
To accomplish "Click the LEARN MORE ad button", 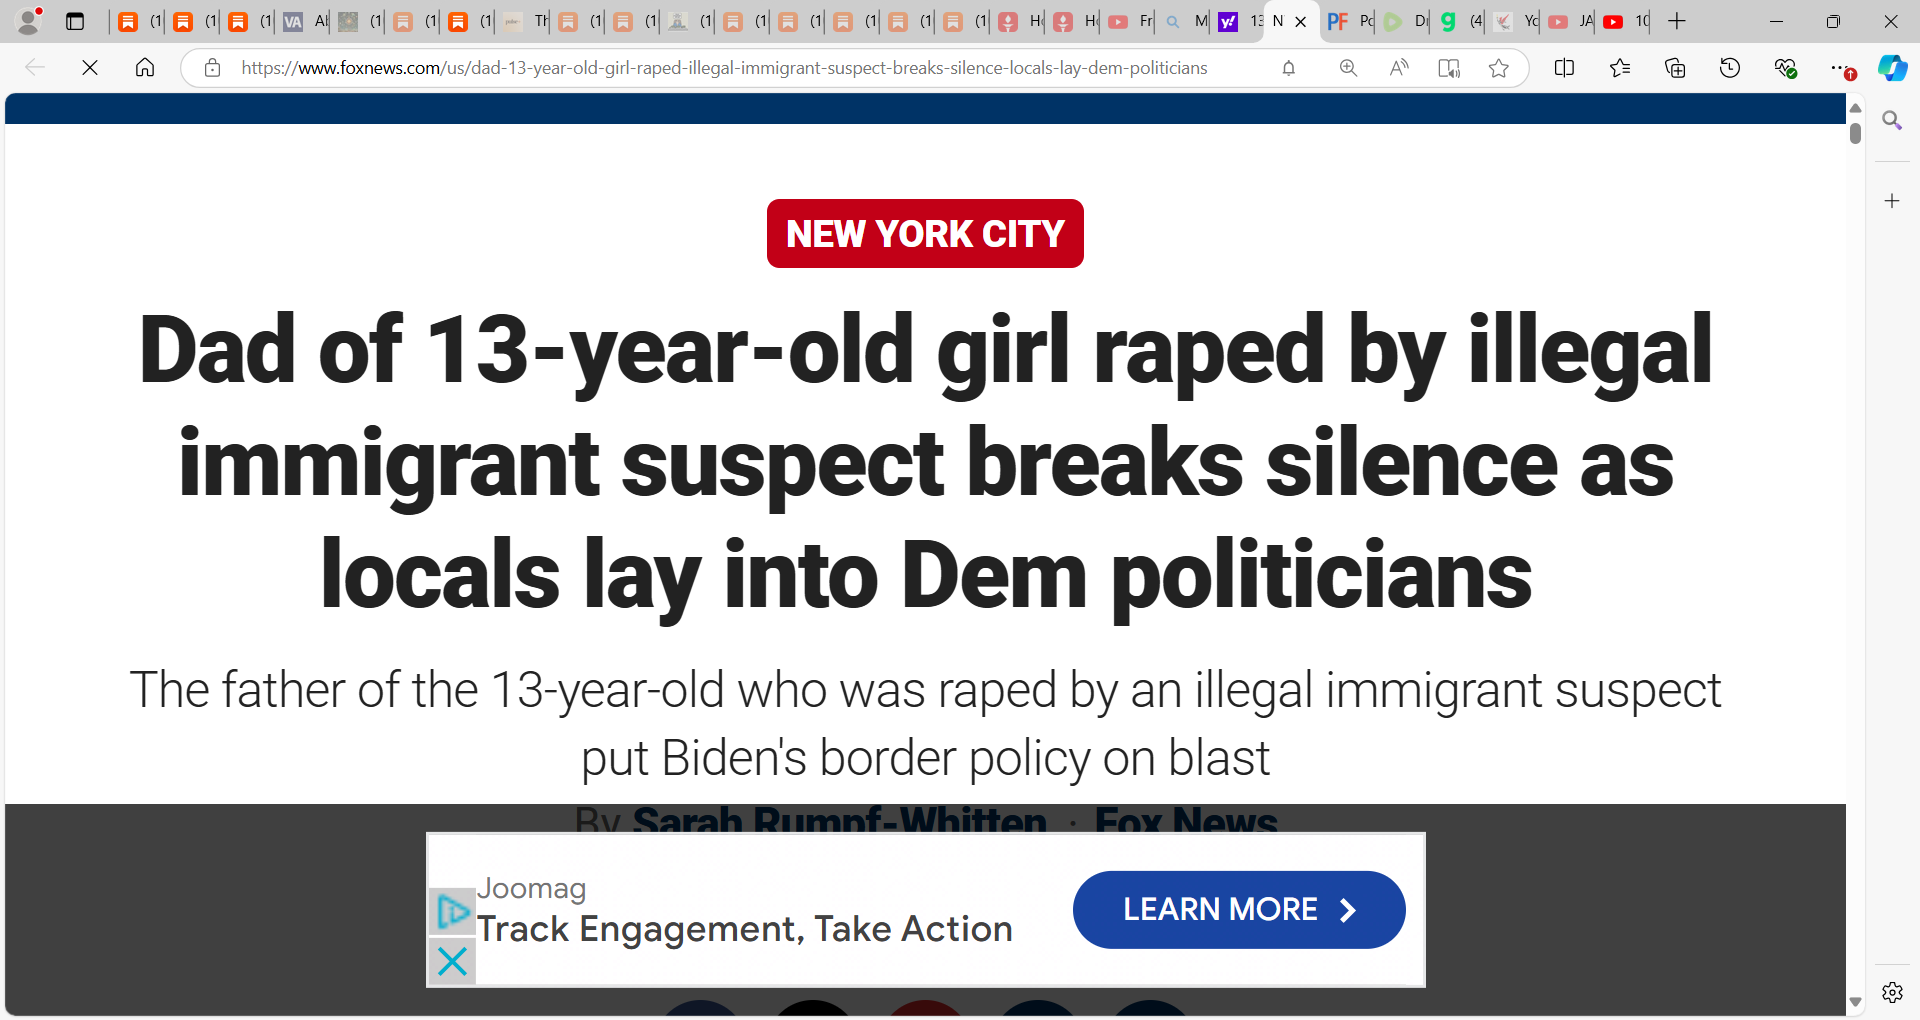I will (1239, 909).
